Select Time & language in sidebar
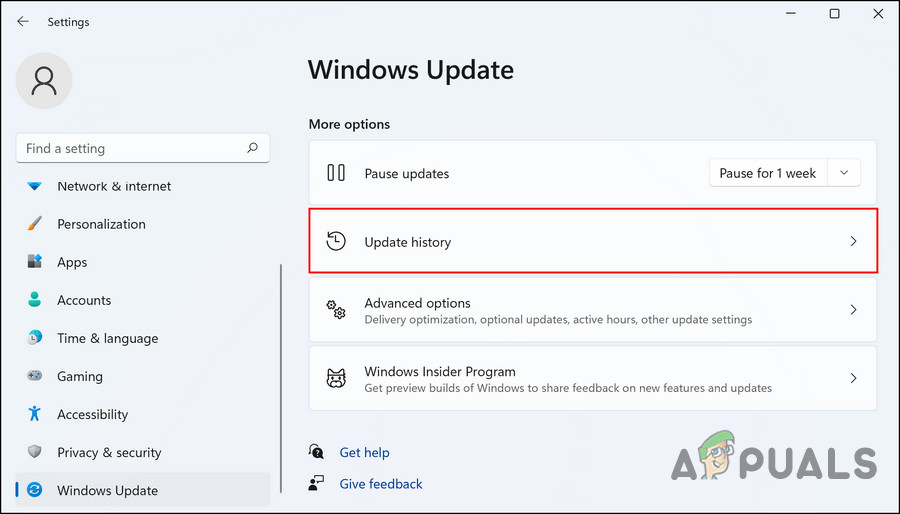The height and width of the screenshot is (514, 900). pyautogui.click(x=107, y=338)
